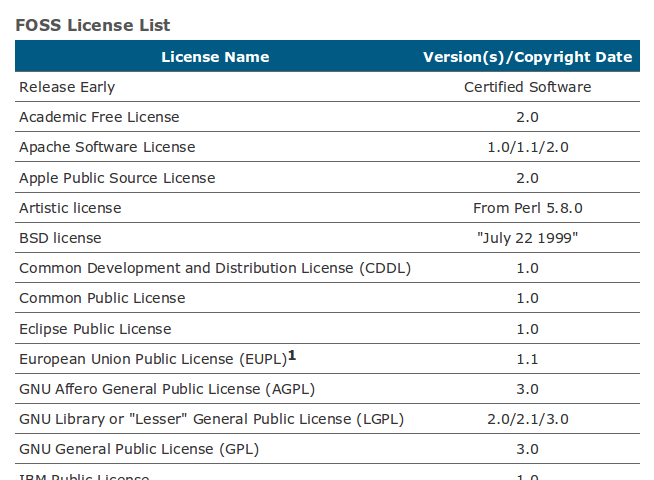The height and width of the screenshot is (480, 654).
Task: Click the 'FOSS License List' heading
Action: point(93,25)
